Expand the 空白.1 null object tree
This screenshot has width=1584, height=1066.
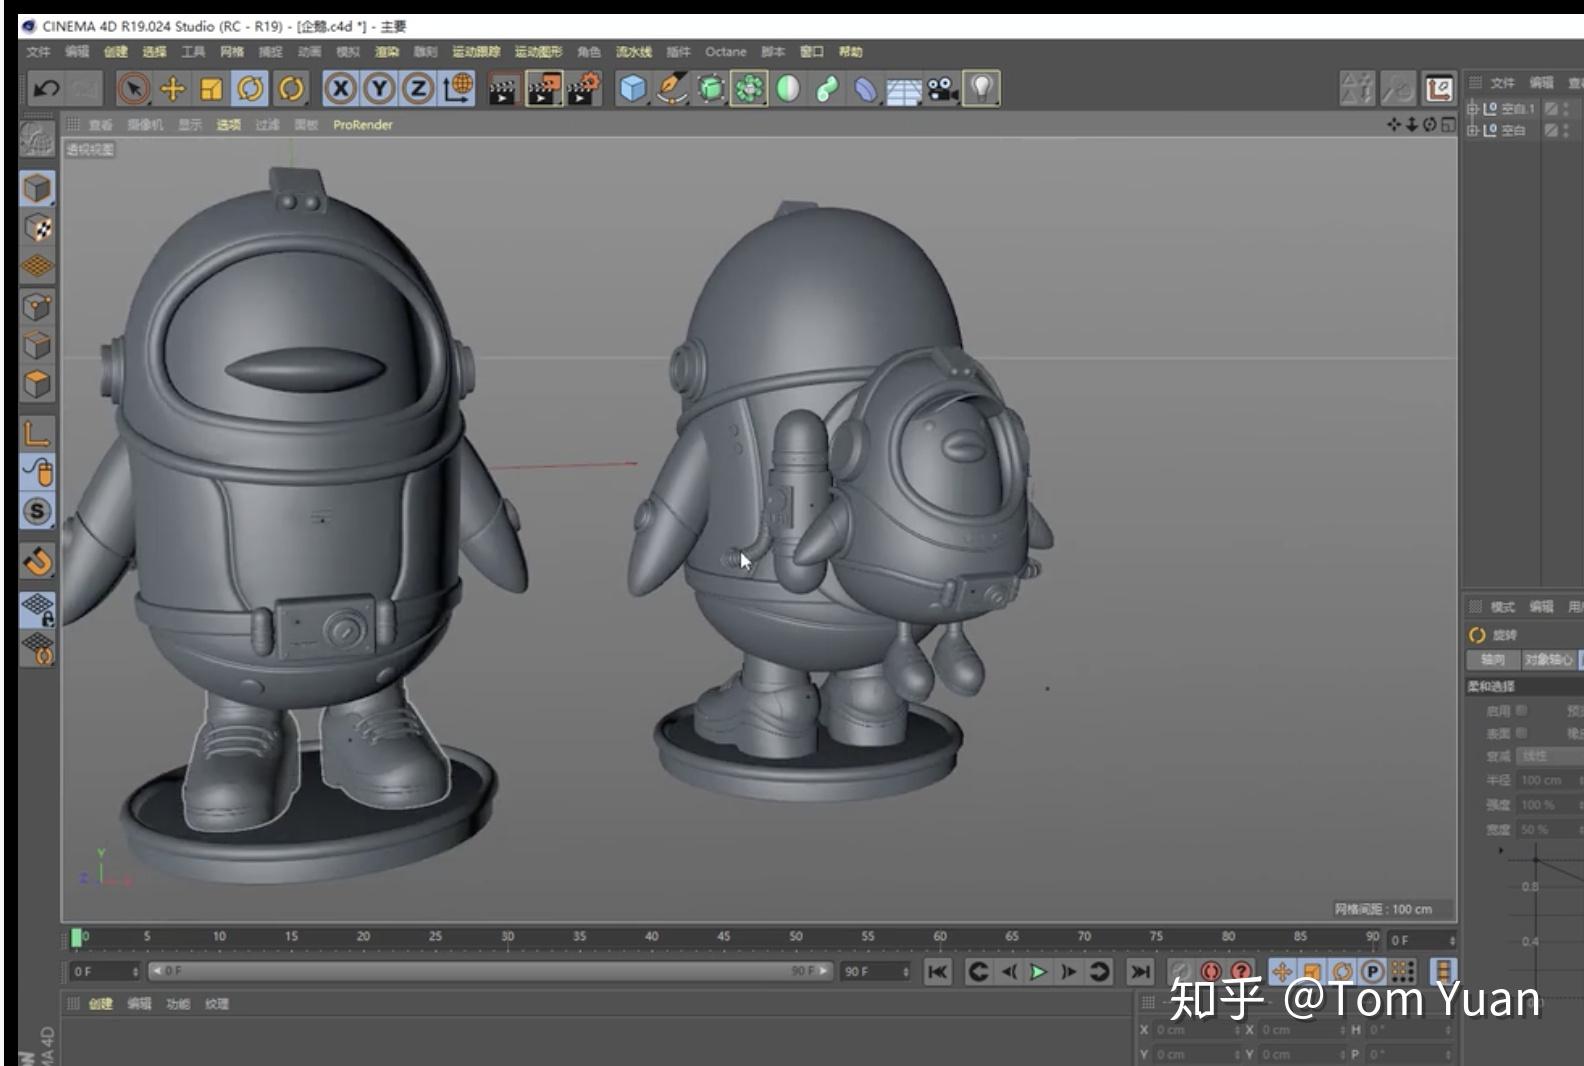coord(1472,108)
